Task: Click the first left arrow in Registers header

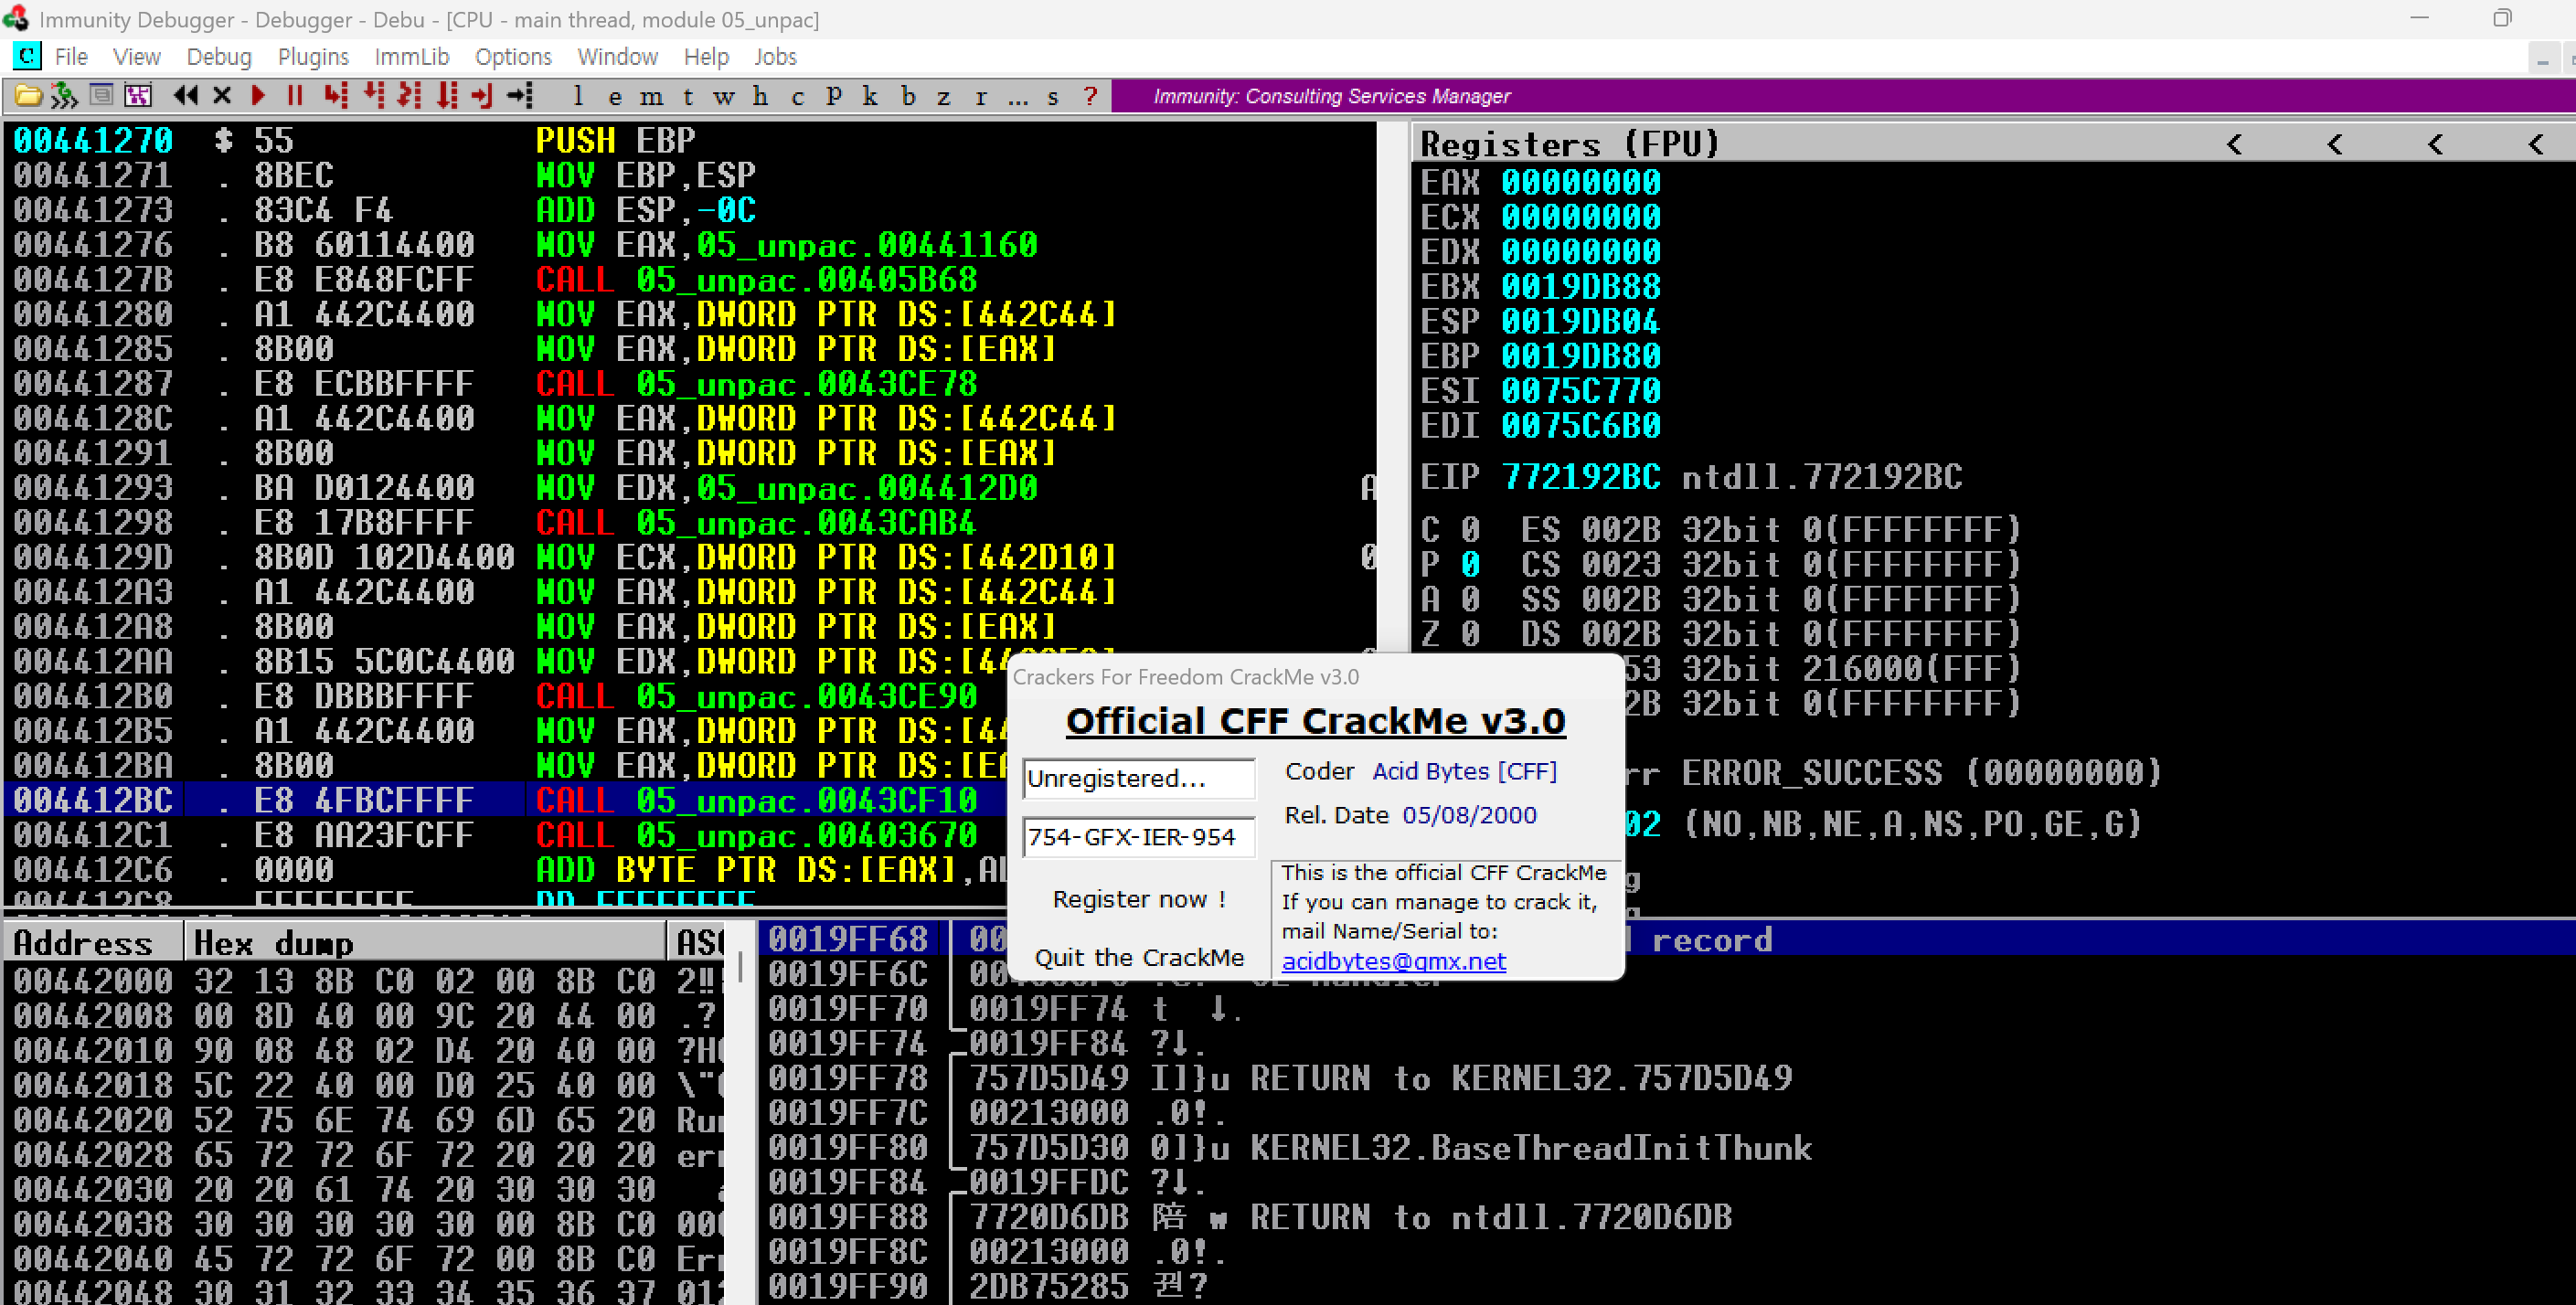Action: [2235, 144]
